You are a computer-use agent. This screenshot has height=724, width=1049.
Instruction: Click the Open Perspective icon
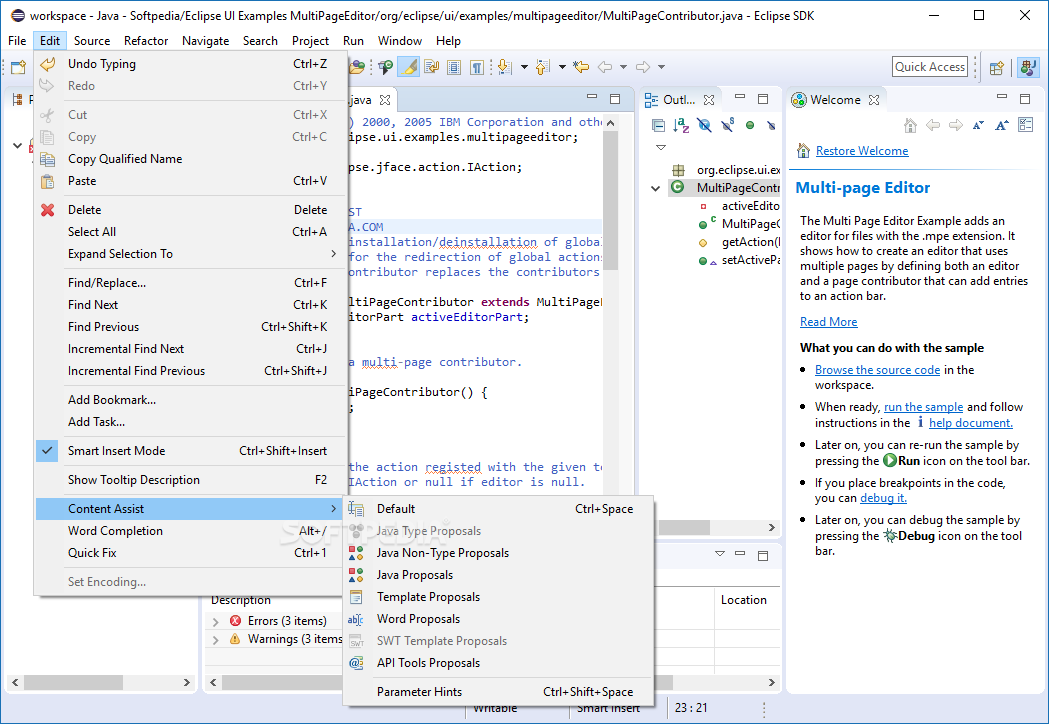tap(997, 67)
